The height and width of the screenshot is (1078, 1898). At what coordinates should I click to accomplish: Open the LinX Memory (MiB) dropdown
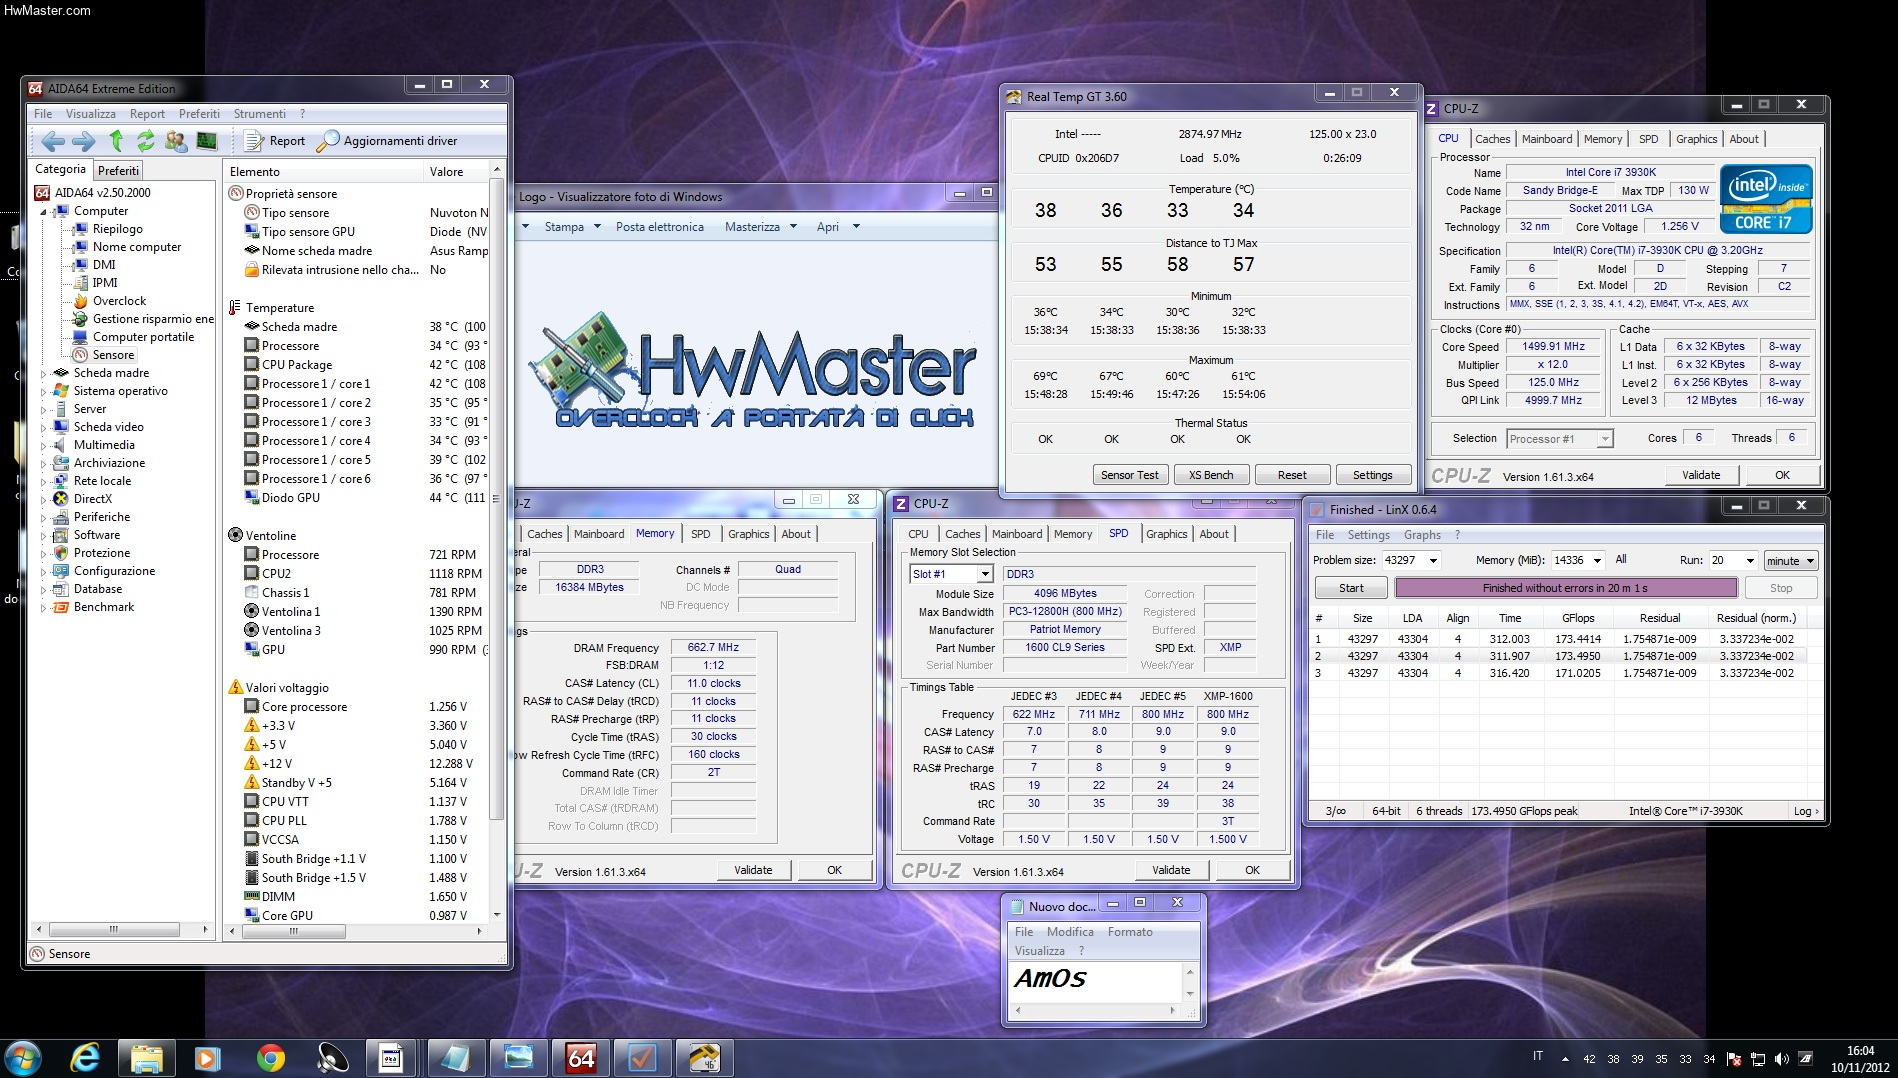(1597, 561)
